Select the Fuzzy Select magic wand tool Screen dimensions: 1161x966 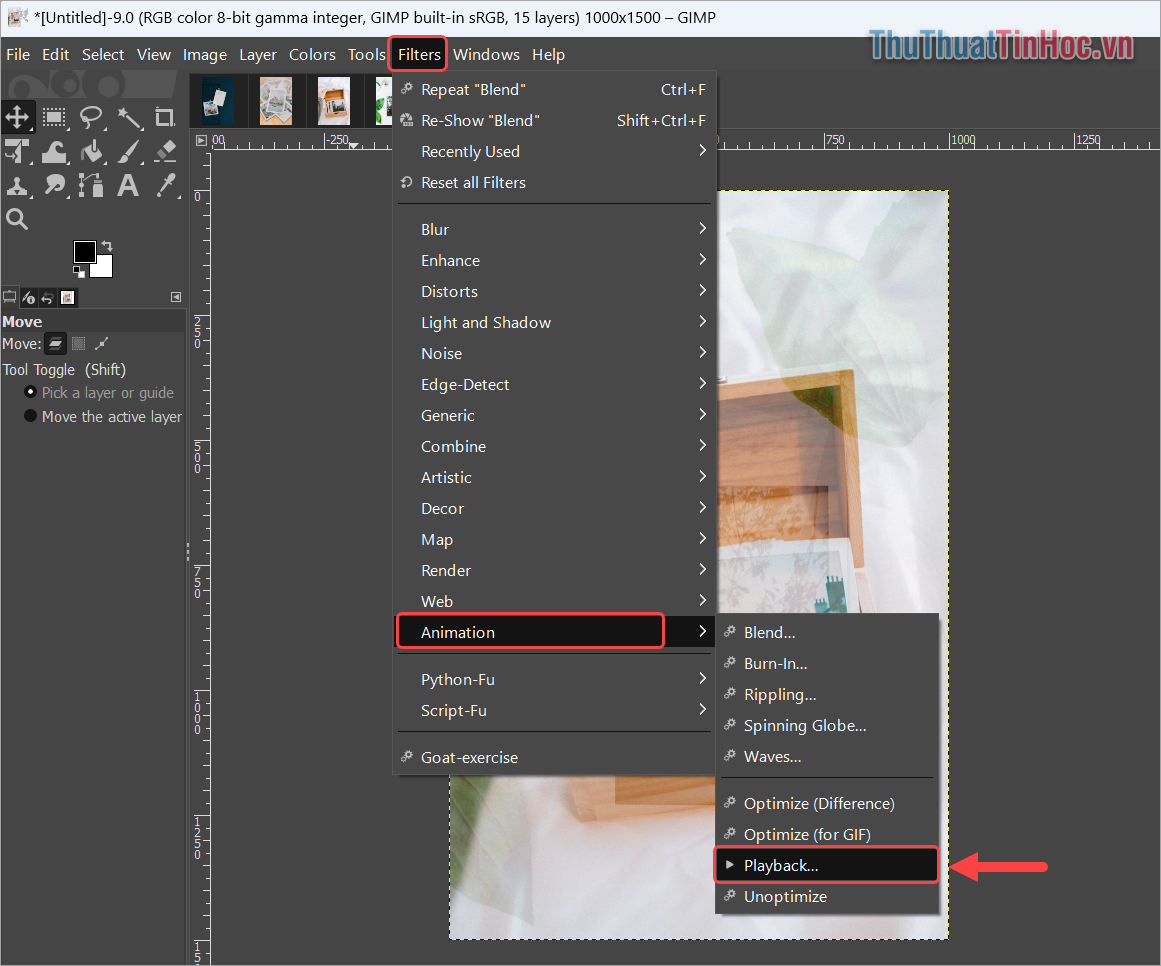coord(129,117)
